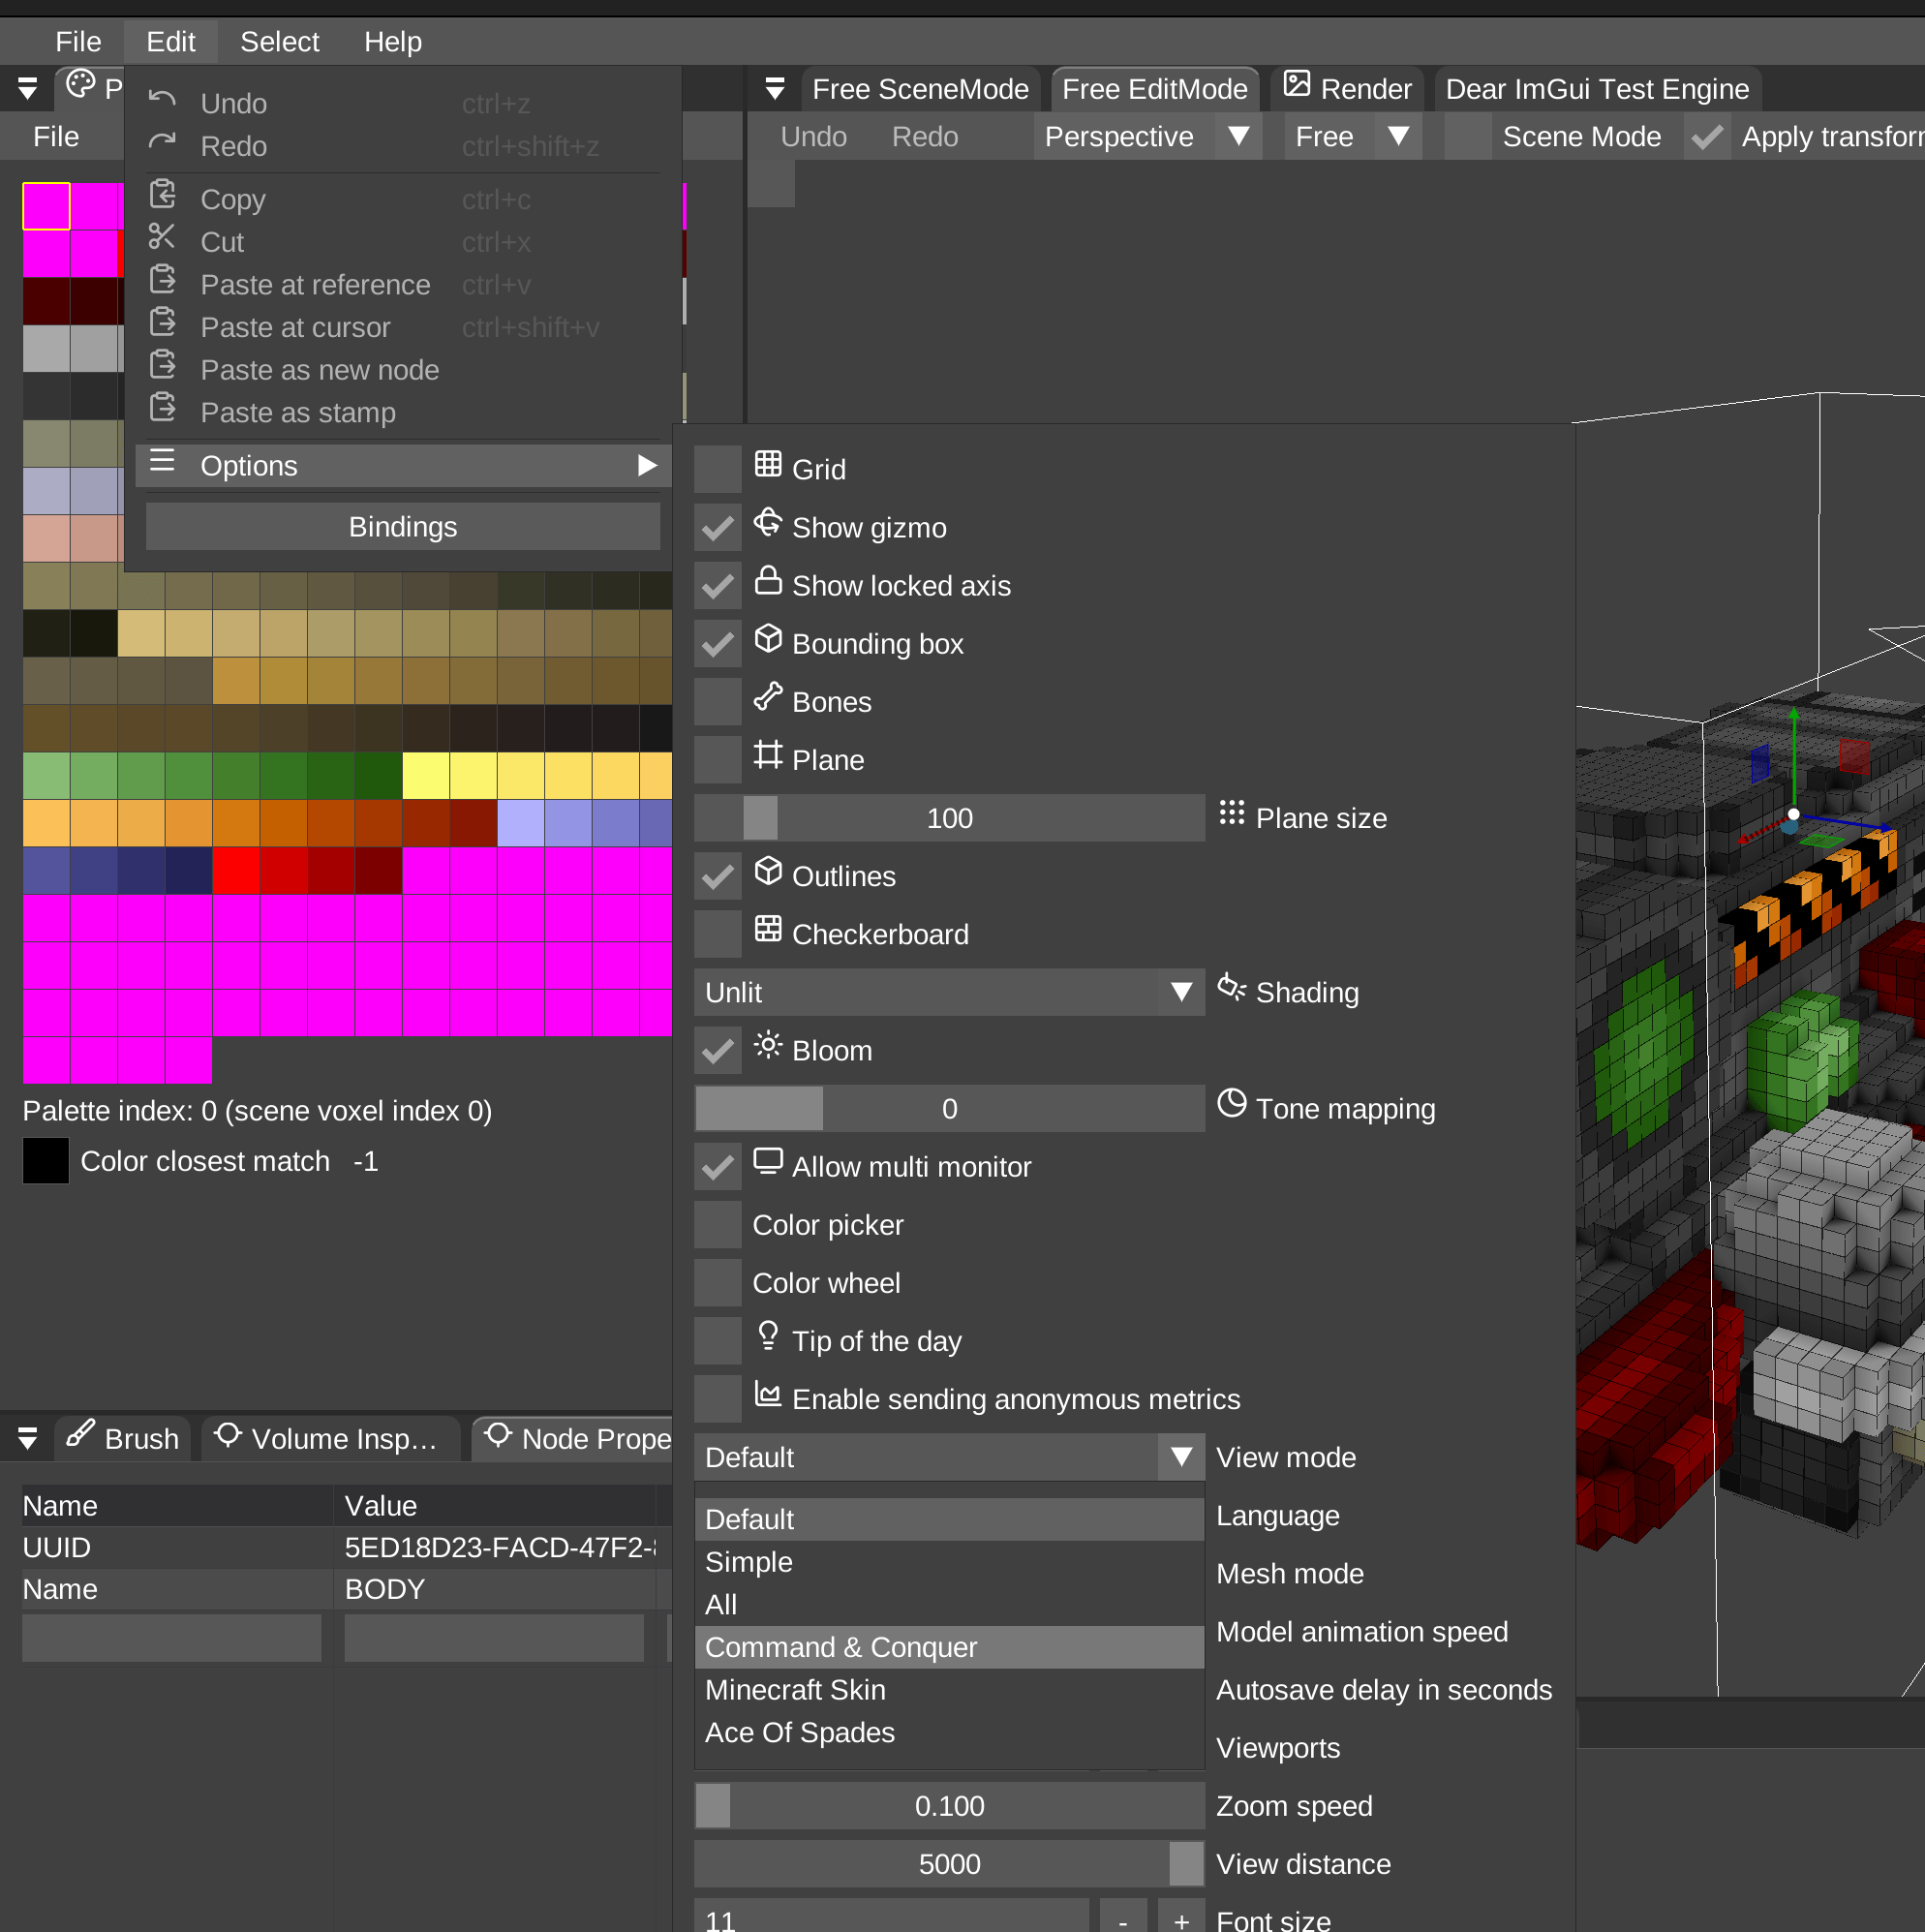
Task: Open the Select menu
Action: tap(280, 41)
